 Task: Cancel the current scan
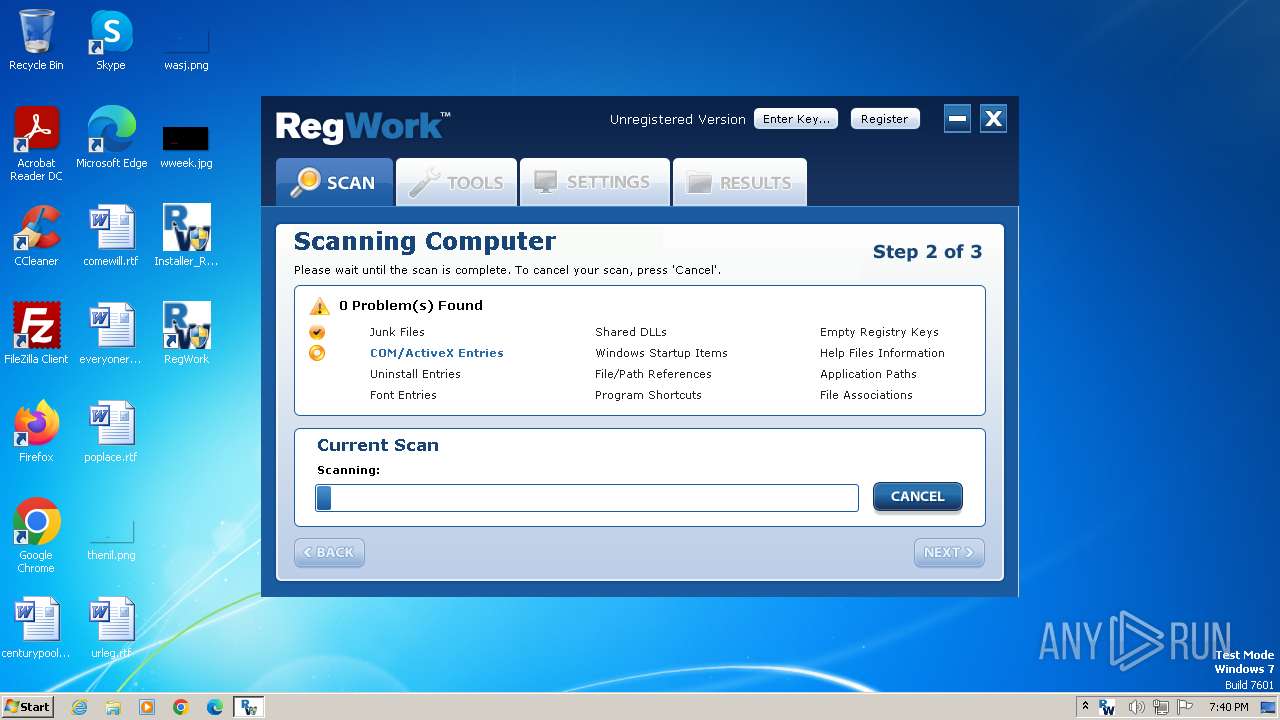coord(918,497)
